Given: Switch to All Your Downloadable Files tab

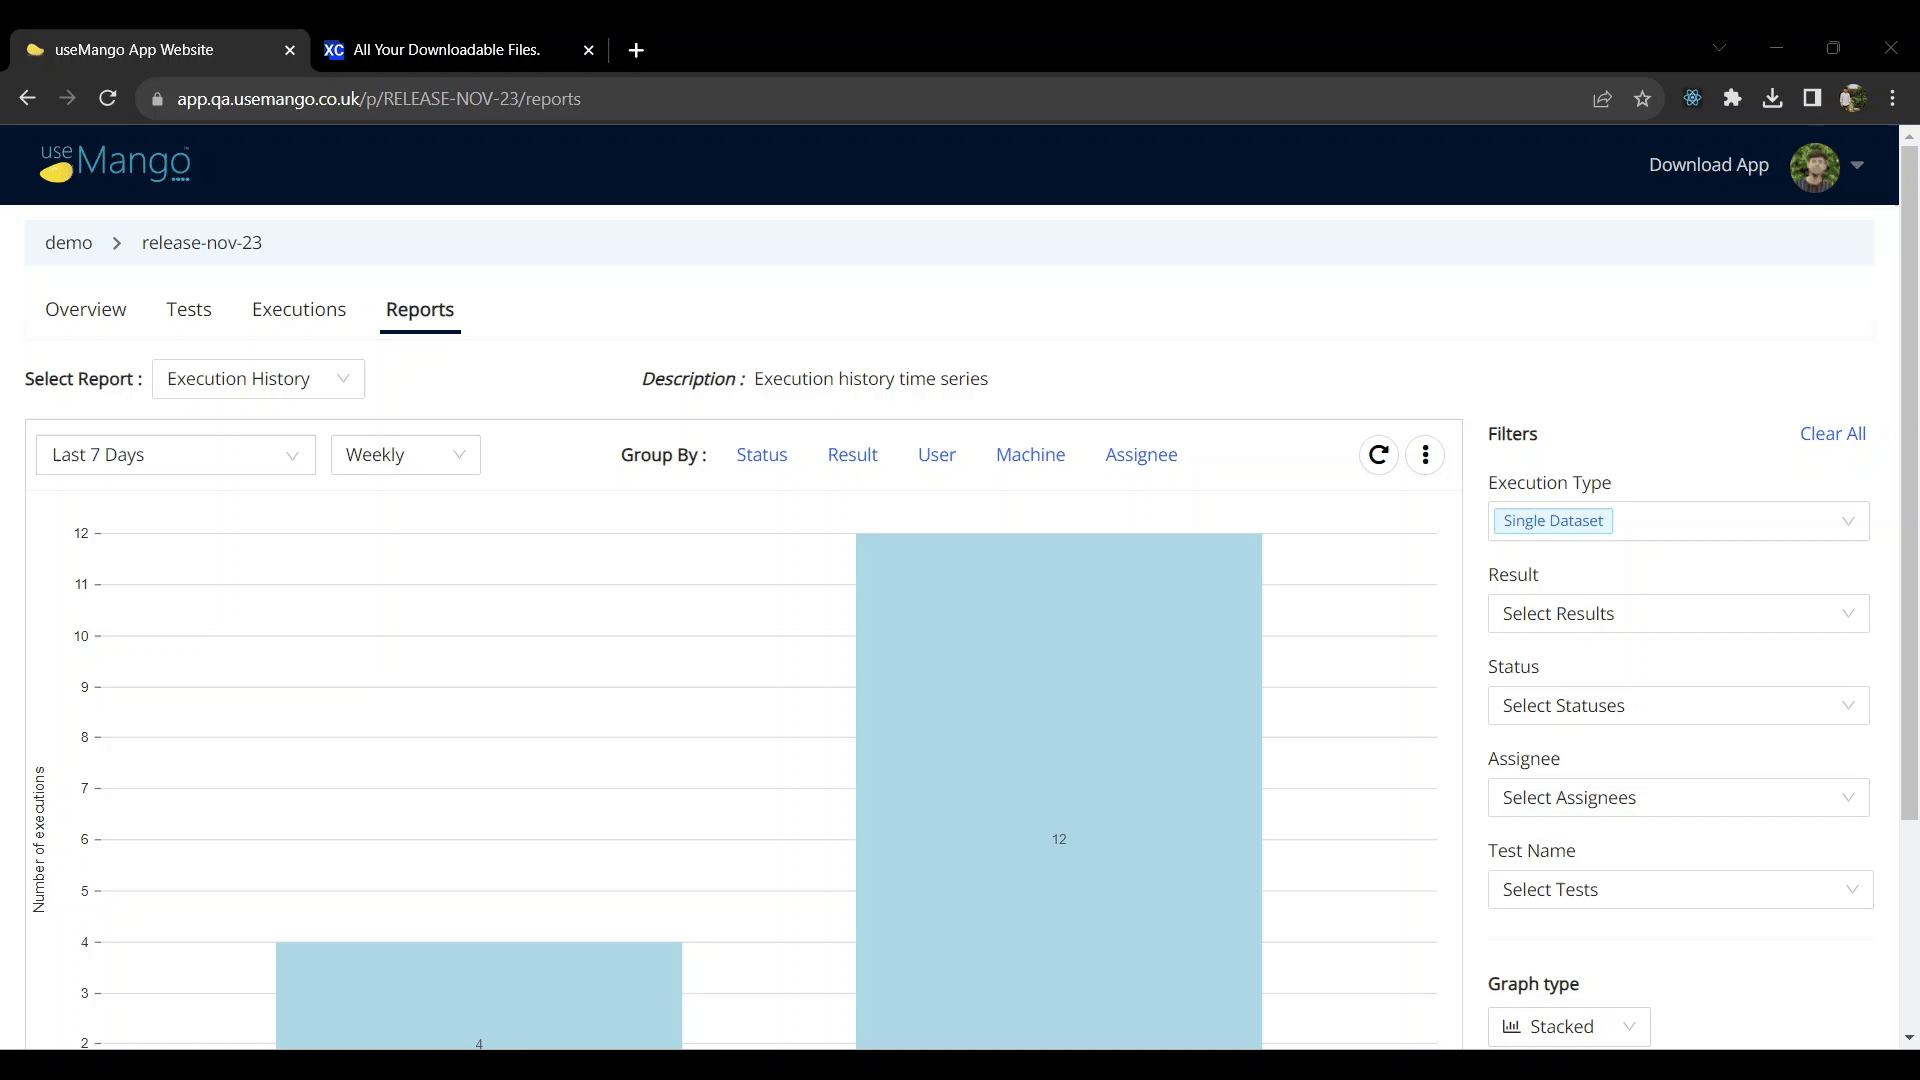Looking at the screenshot, I should click(x=446, y=50).
